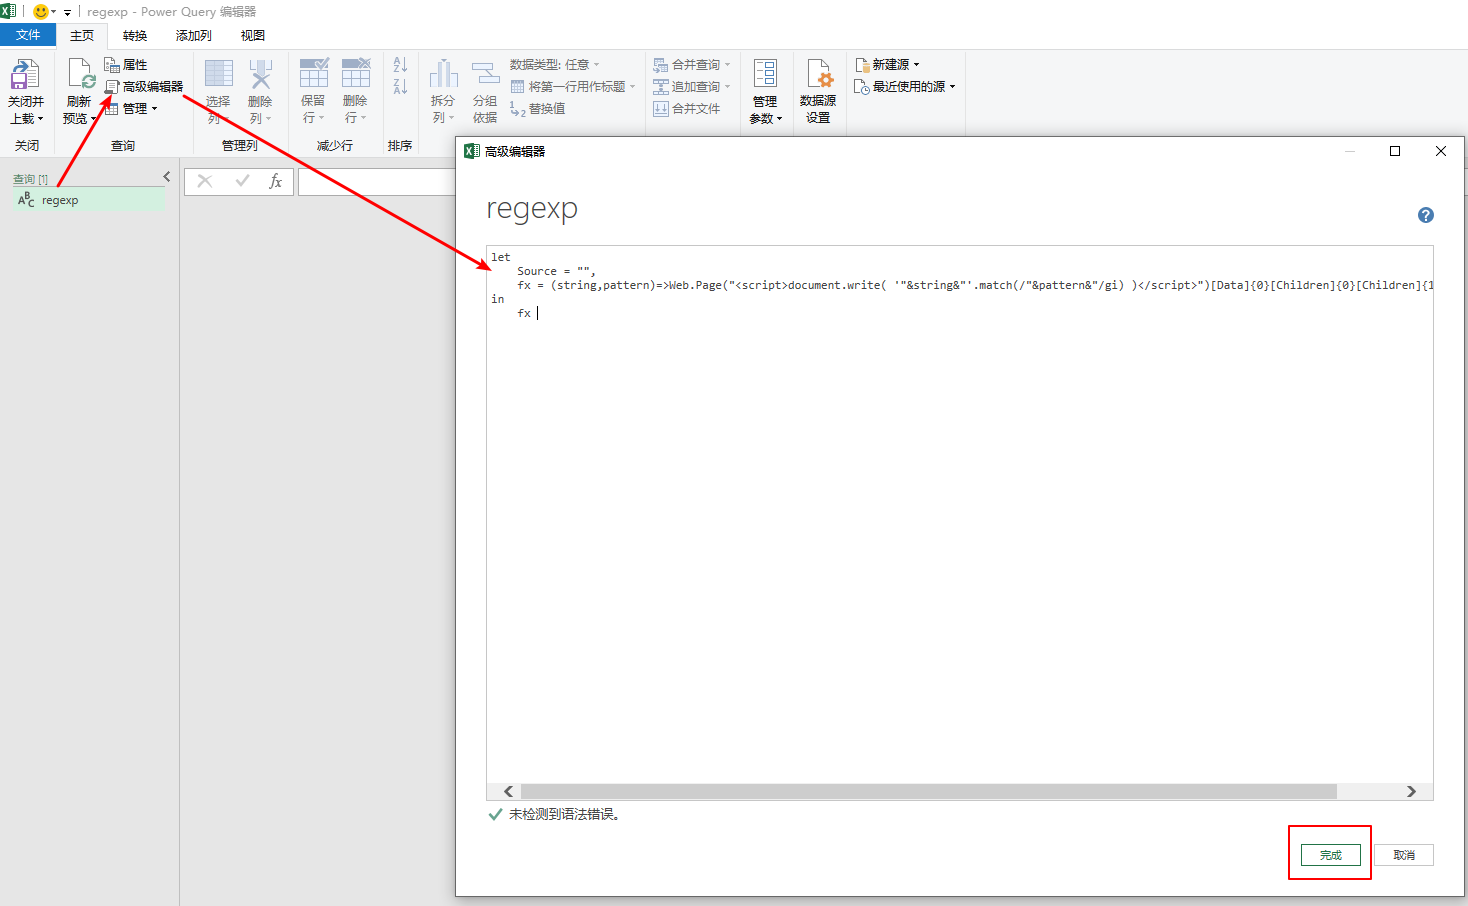Click the Excel icon in the title bar
Viewport: 1468px width, 906px height.
[x=8, y=11]
